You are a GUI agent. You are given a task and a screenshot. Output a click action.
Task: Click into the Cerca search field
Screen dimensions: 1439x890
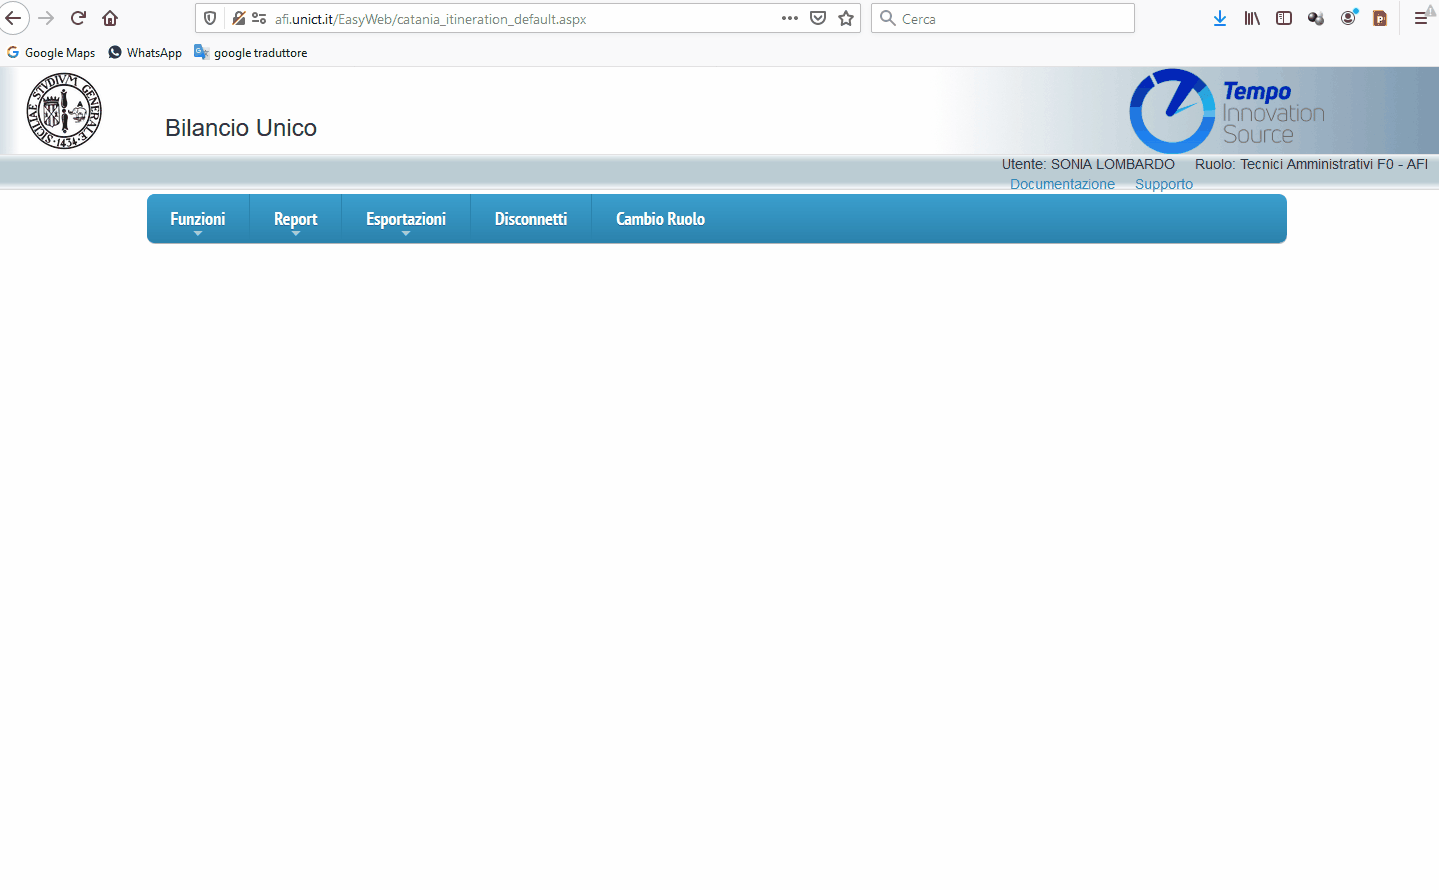1003,18
